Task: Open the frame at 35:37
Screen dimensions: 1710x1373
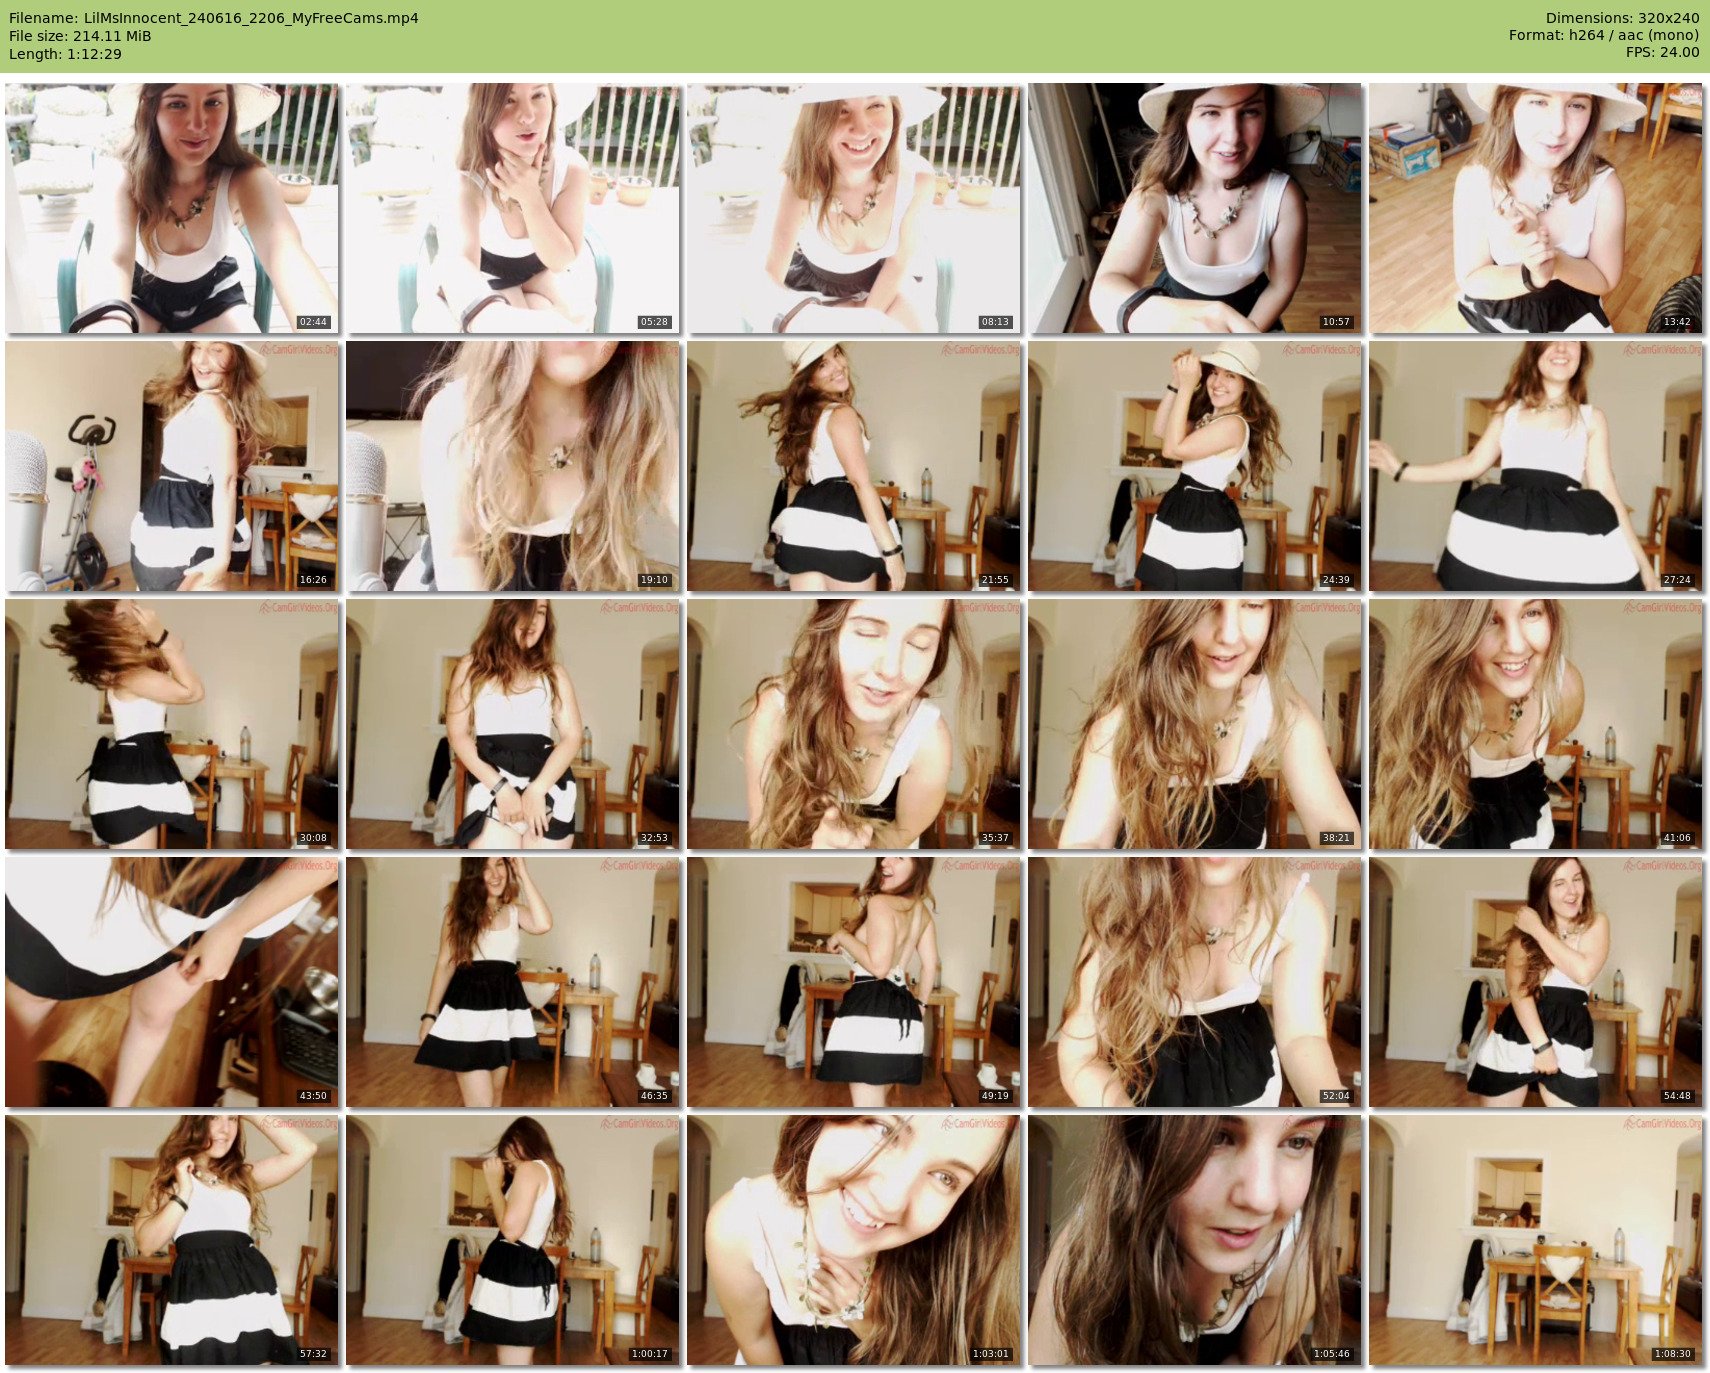Action: pos(854,724)
